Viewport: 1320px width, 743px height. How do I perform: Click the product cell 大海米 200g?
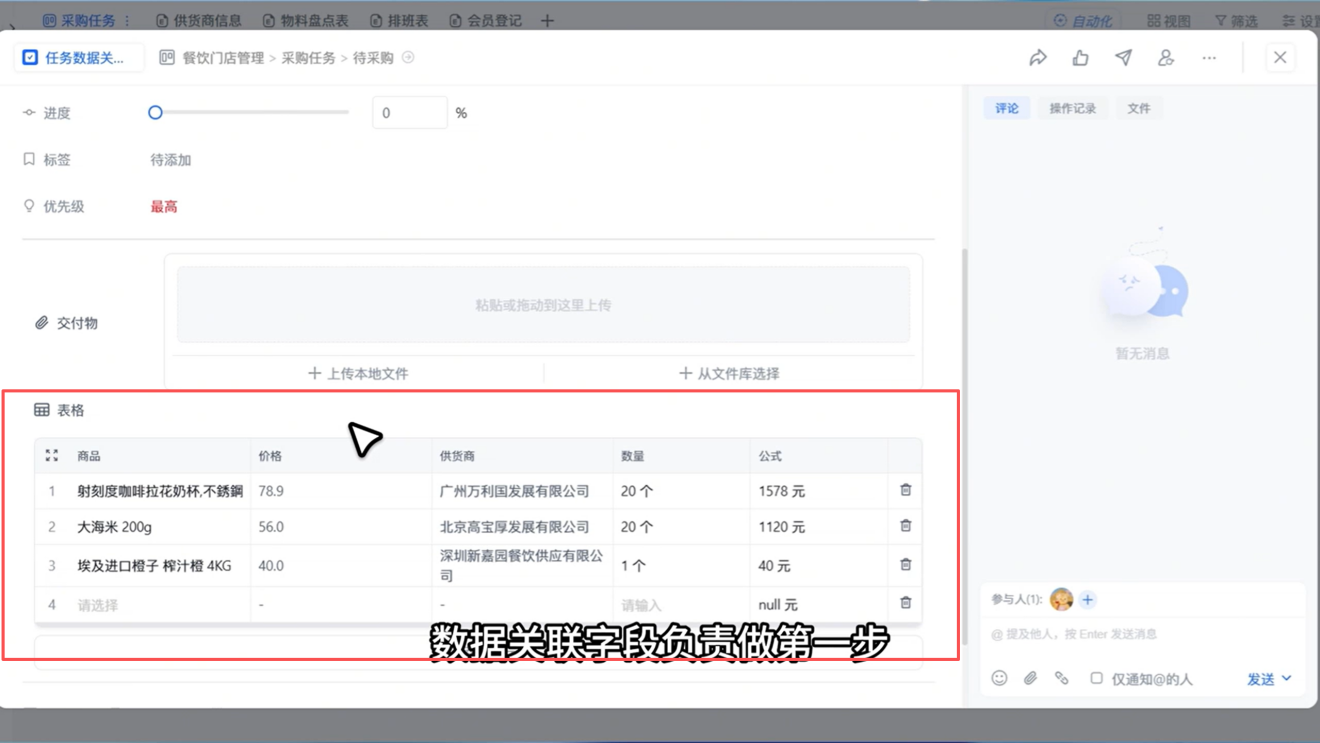coord(160,527)
